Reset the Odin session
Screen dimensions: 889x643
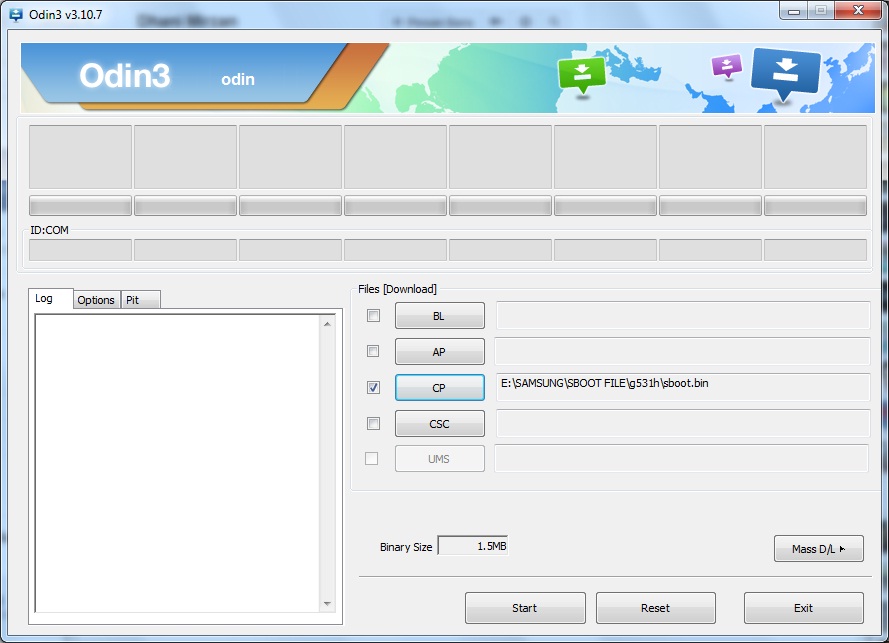click(655, 607)
